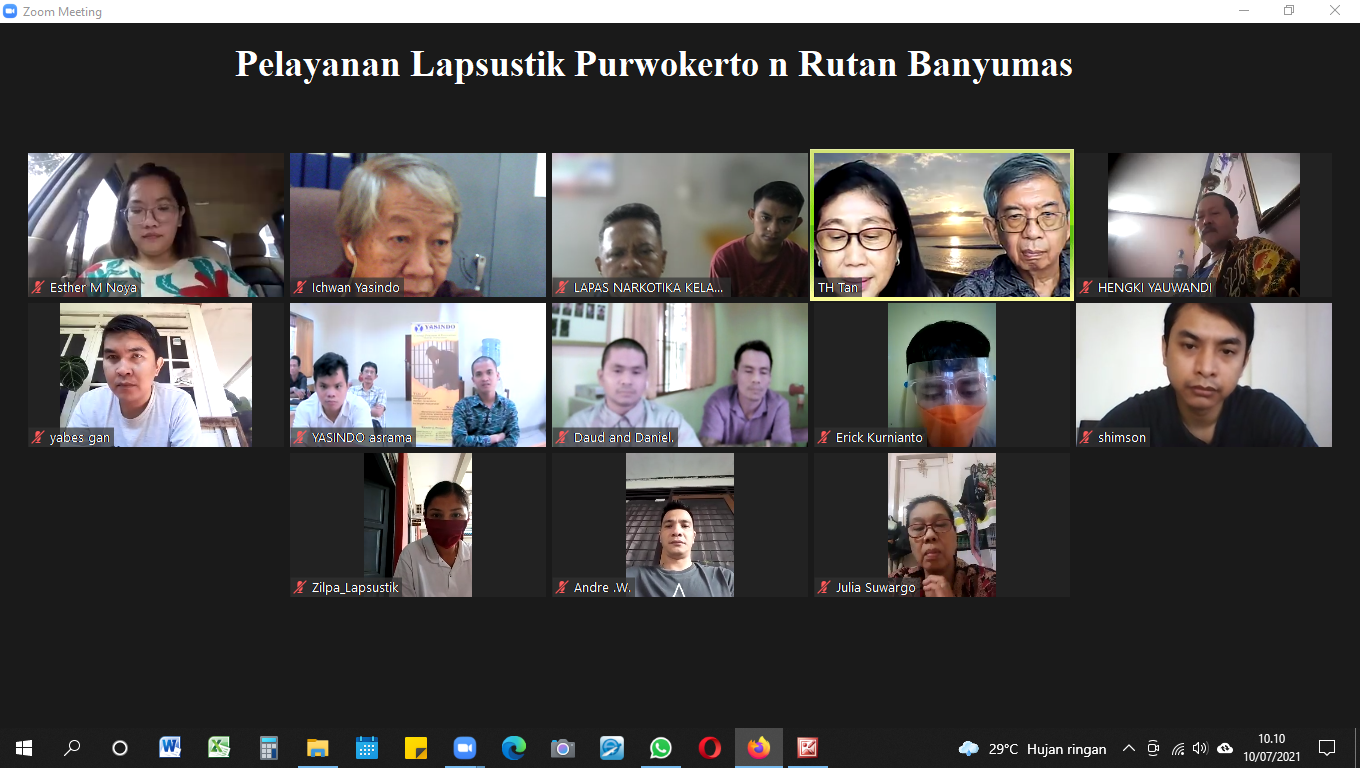Open the clock showing 10.10 10/07/2021
Image resolution: width=1360 pixels, height=768 pixels.
point(1272,748)
